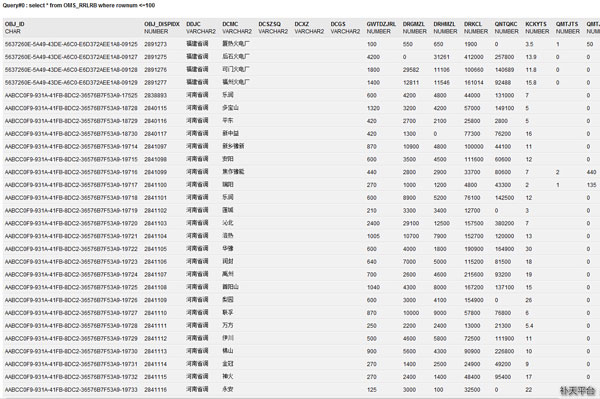
Task: Click the OBJ_DISPIDX value 2841112
Action: coord(155,339)
